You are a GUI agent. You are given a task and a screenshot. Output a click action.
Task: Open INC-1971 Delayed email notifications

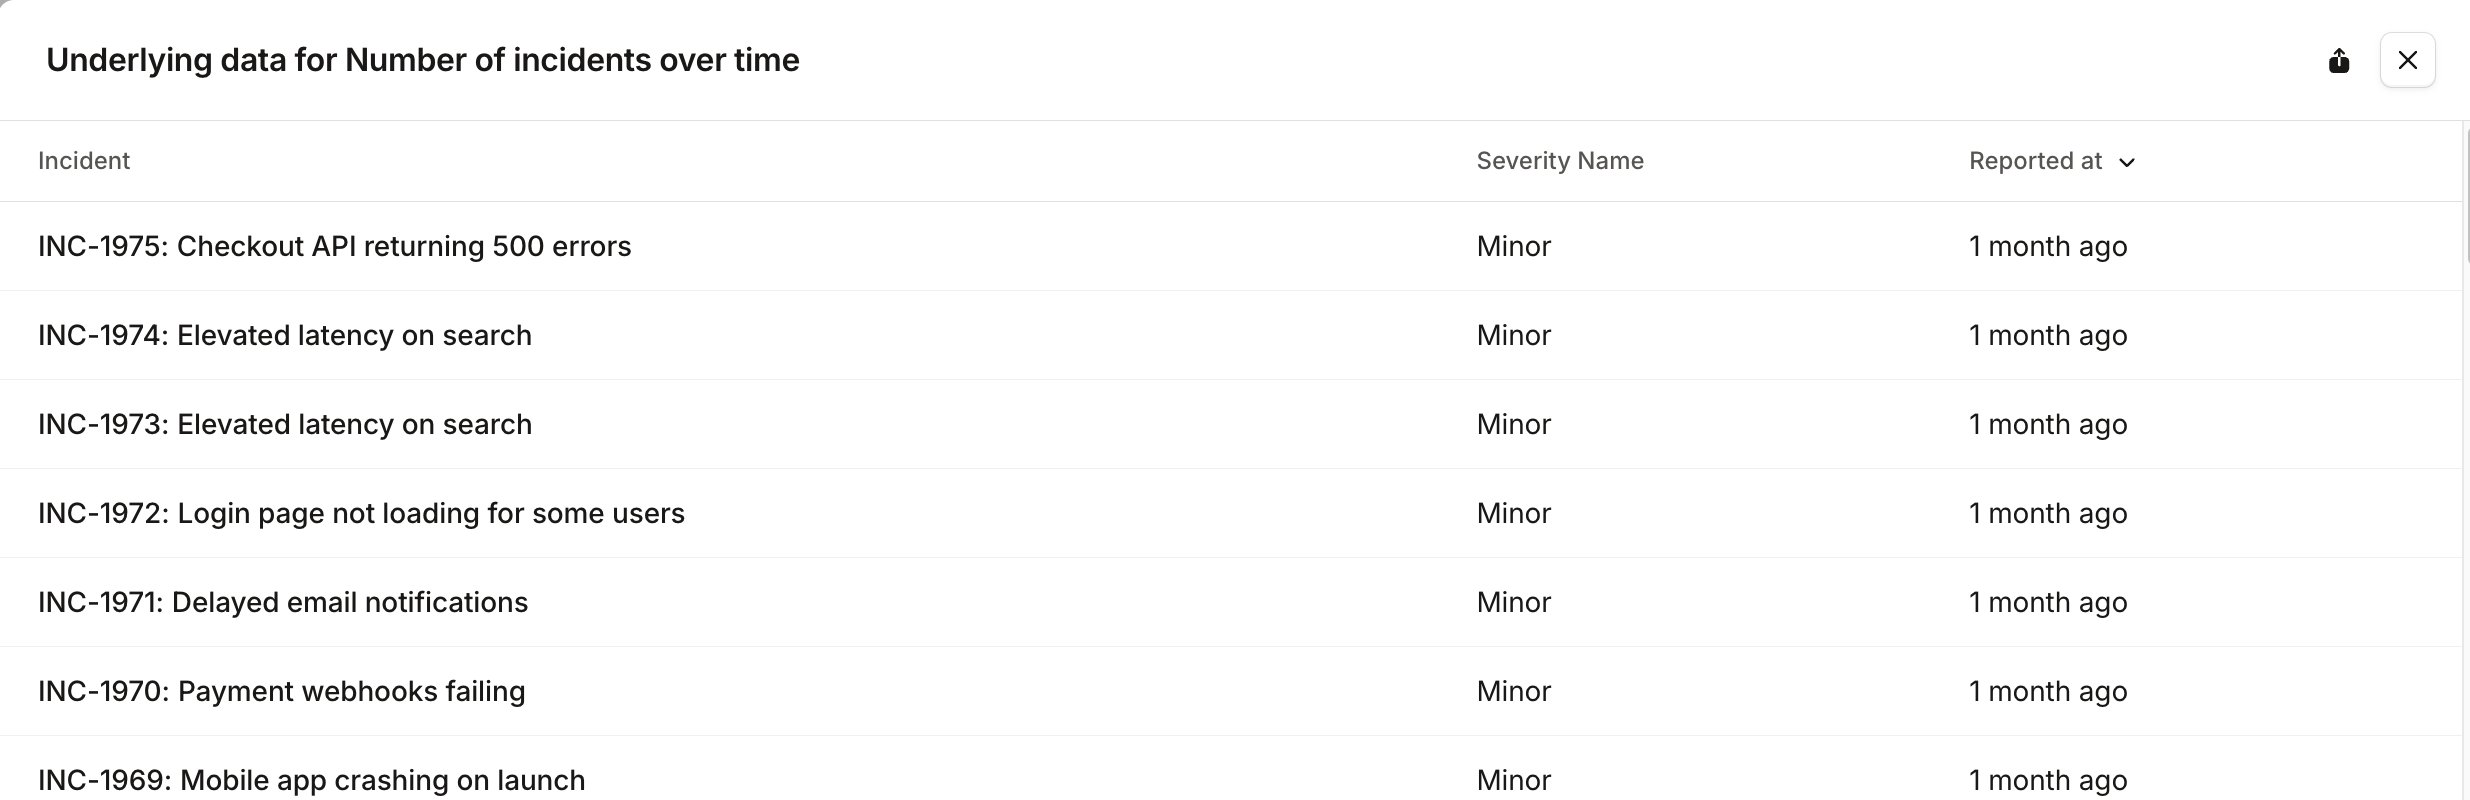pyautogui.click(x=283, y=602)
